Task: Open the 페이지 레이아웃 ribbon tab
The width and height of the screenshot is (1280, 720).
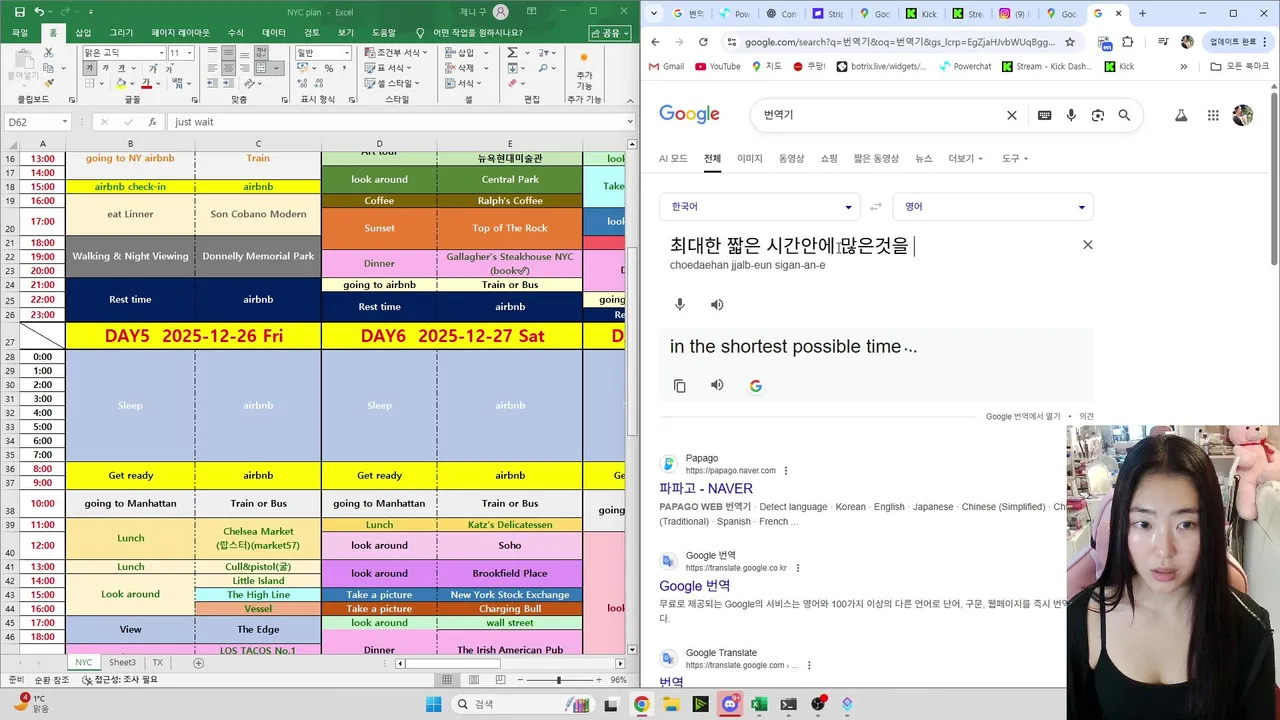Action: click(x=180, y=33)
